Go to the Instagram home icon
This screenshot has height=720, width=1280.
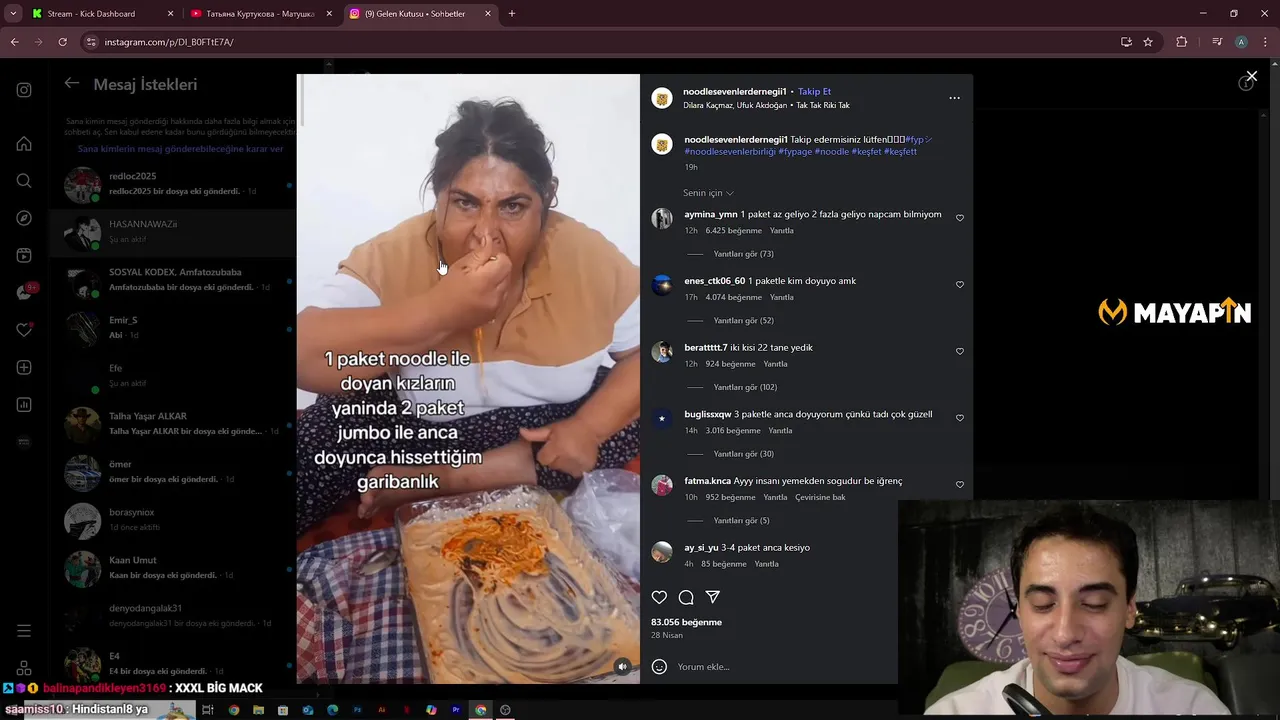click(x=24, y=144)
